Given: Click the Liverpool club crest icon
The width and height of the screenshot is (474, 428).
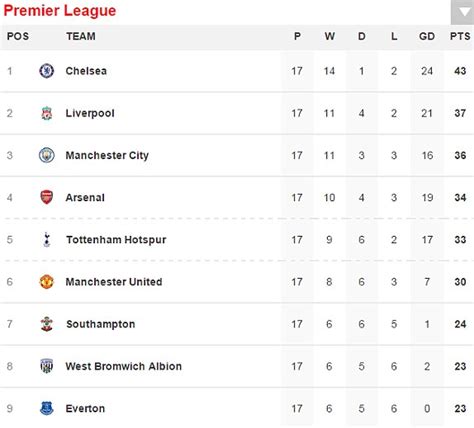Looking at the screenshot, I should 47,113.
